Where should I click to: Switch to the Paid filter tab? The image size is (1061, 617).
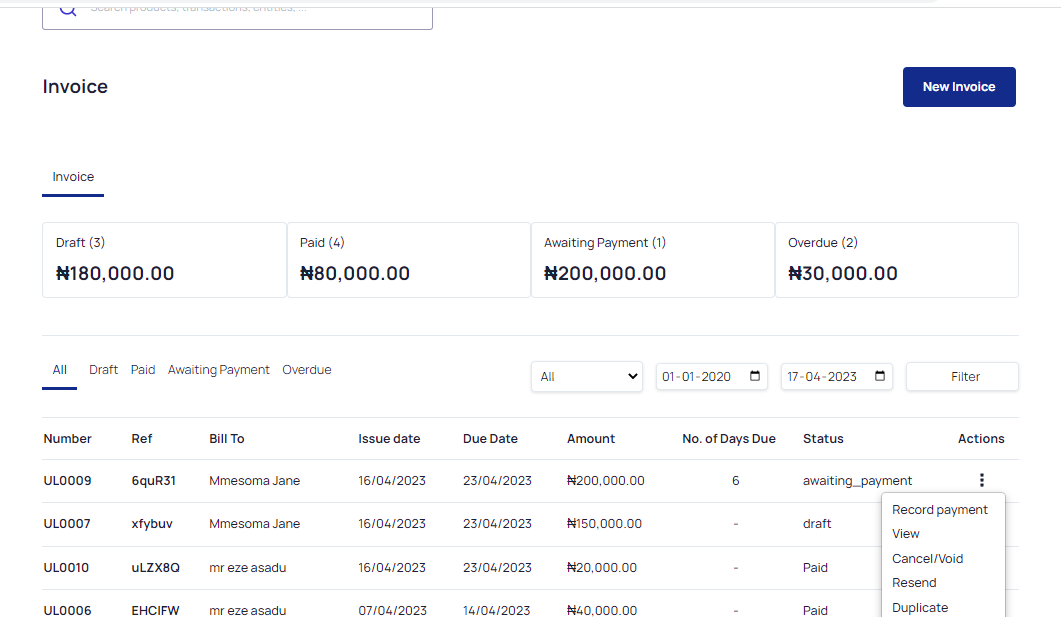tap(143, 369)
